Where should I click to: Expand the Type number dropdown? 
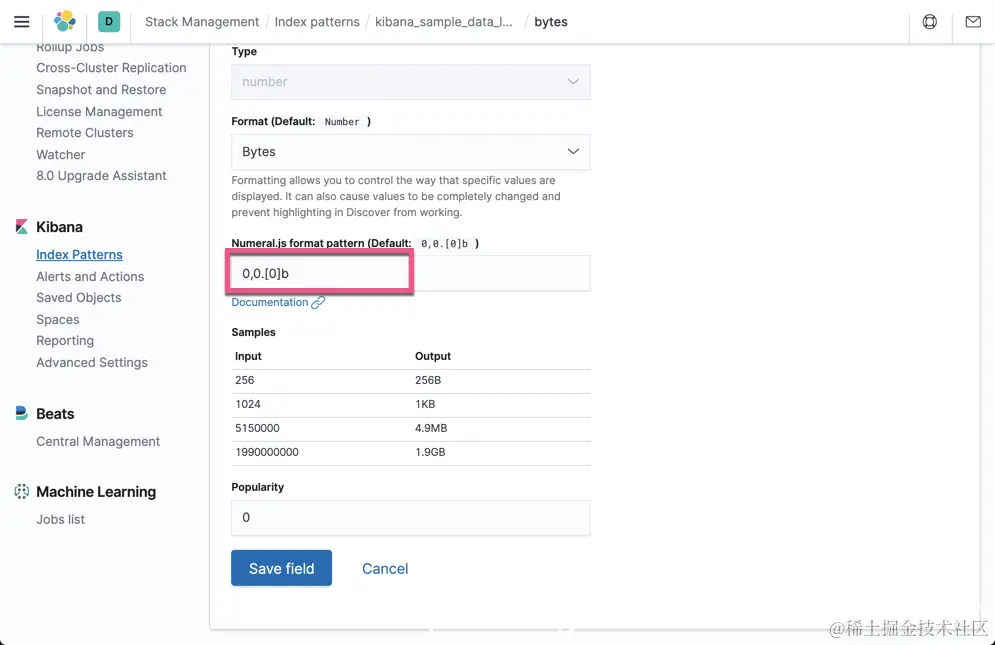point(411,82)
